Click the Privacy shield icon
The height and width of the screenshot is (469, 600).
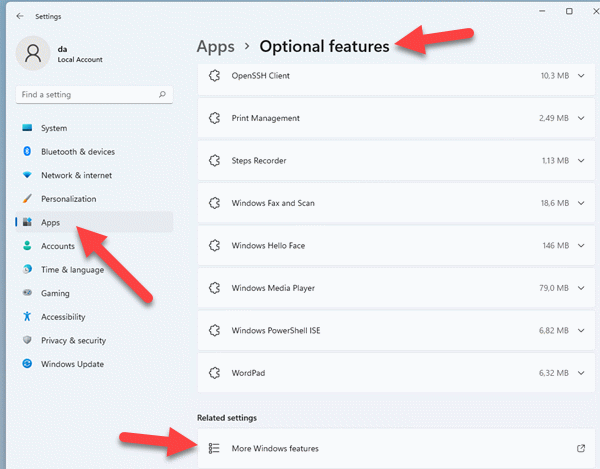(27, 340)
